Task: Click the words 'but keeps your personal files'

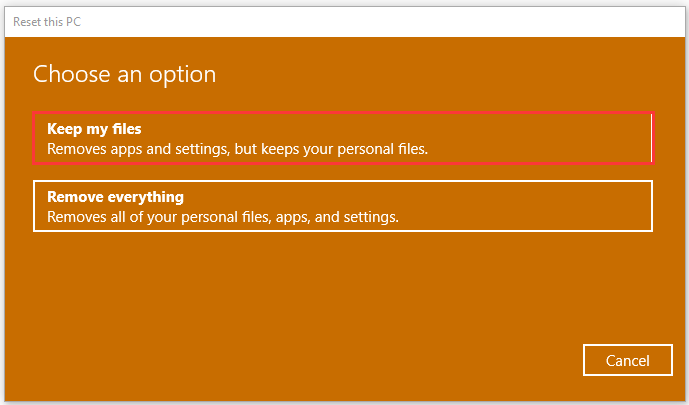Action: pyautogui.click(x=331, y=149)
